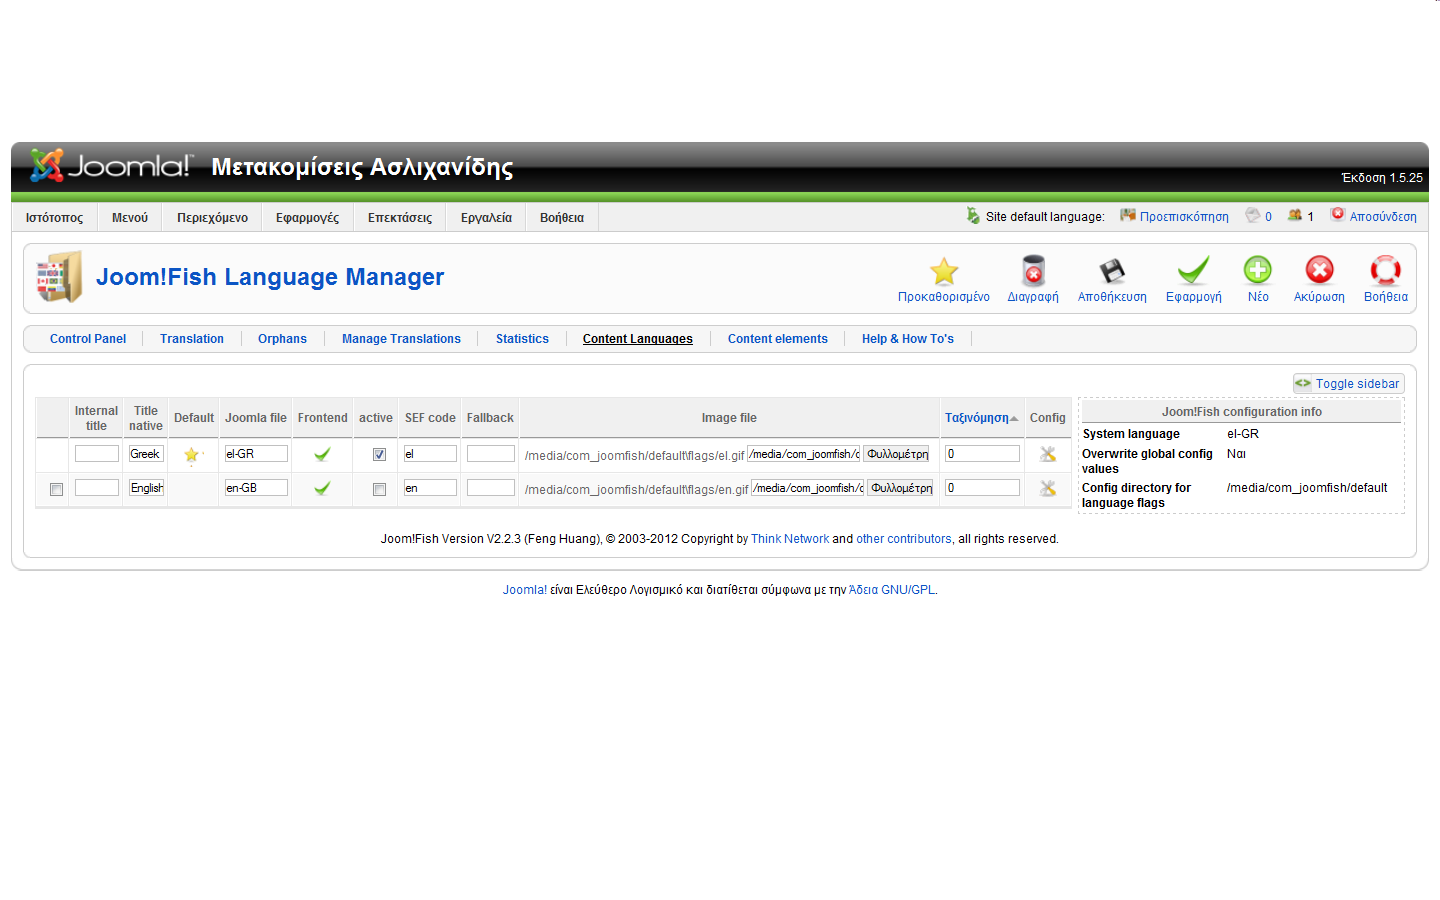Open Content elements tab

pyautogui.click(x=778, y=339)
